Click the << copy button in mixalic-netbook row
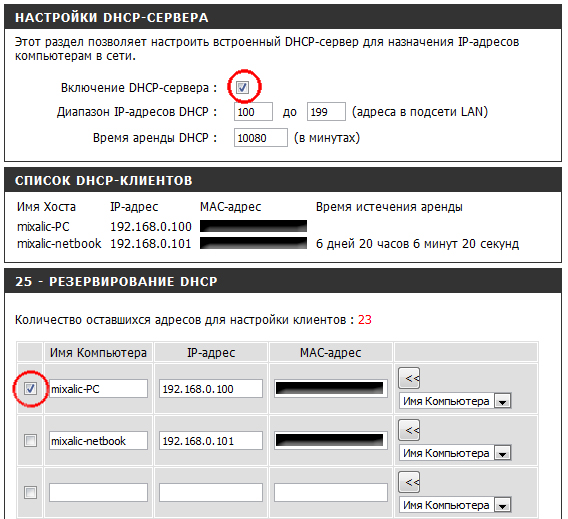 (x=409, y=430)
